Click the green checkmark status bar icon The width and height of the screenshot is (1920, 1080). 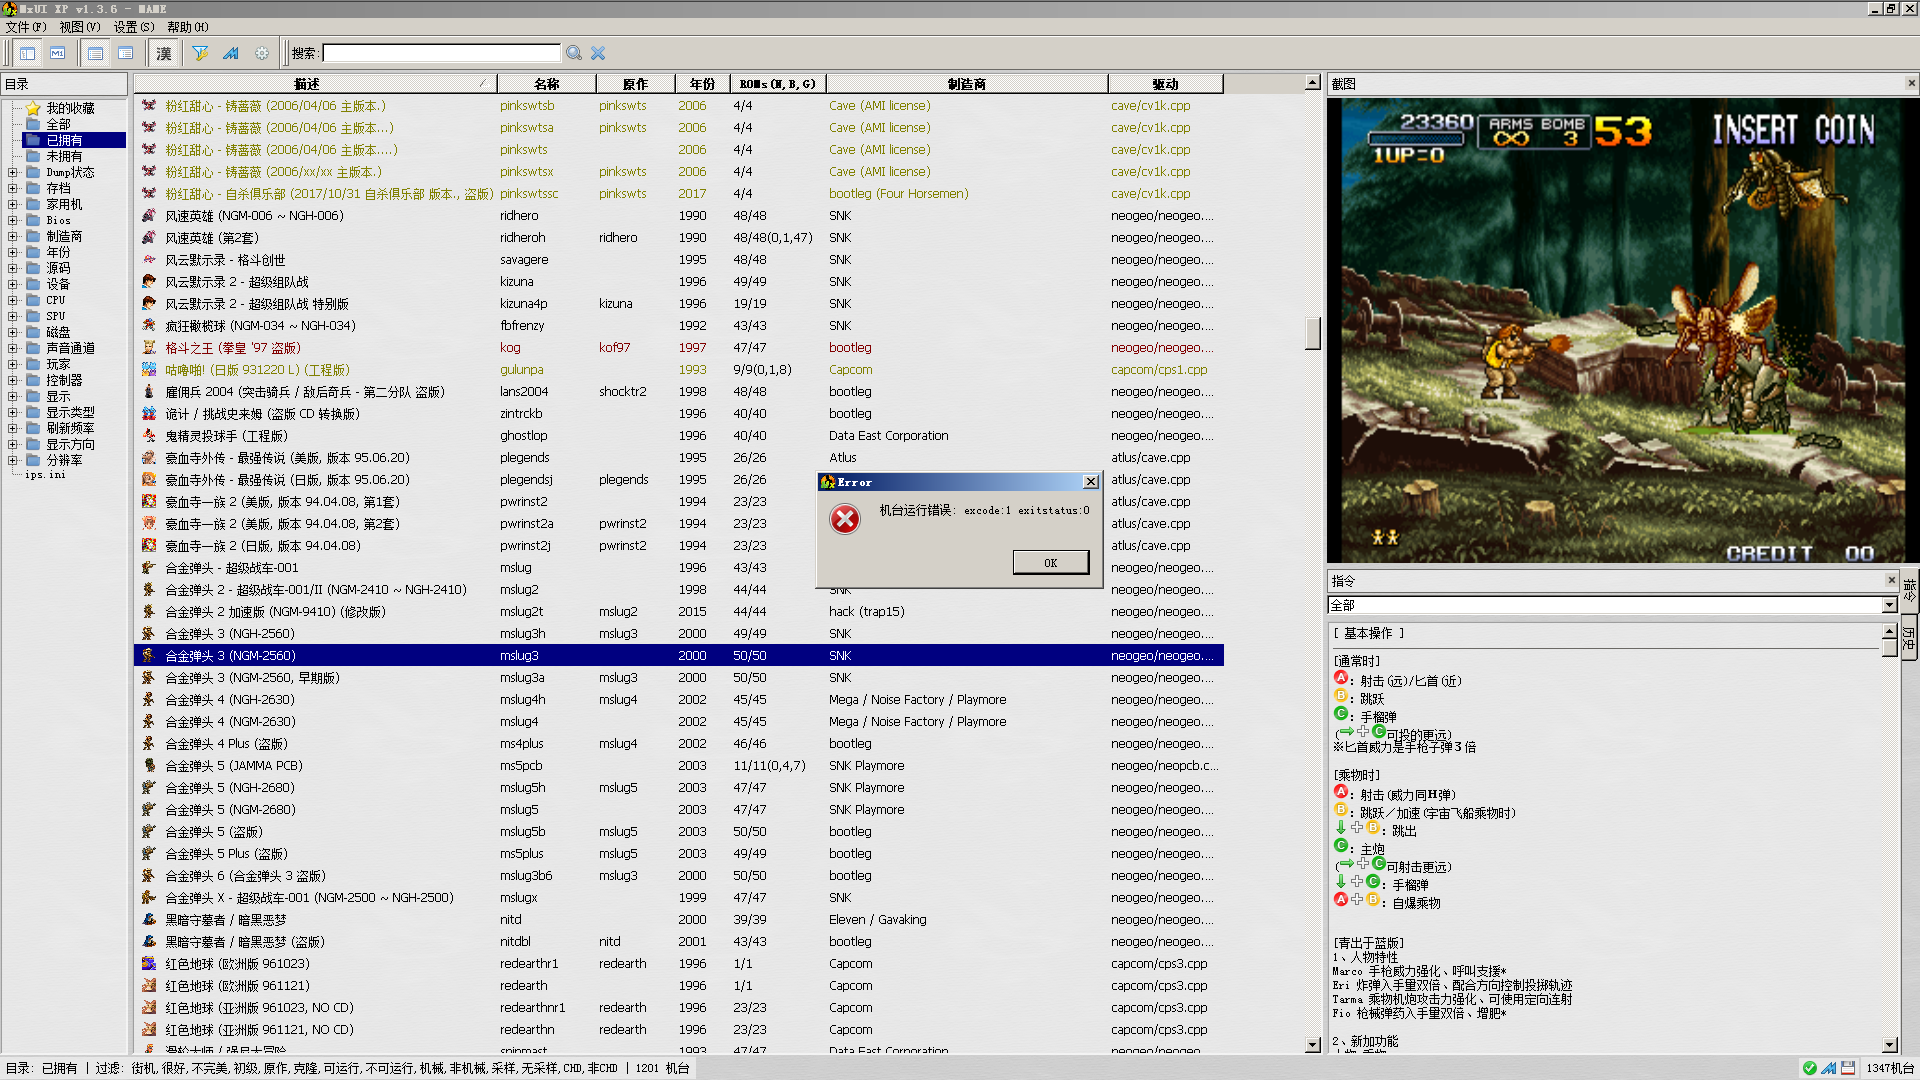1809,1068
